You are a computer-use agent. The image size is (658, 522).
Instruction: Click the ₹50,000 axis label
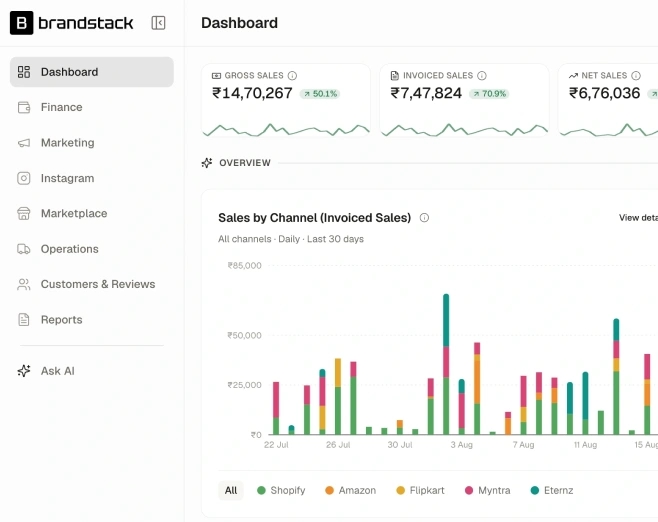[244, 335]
